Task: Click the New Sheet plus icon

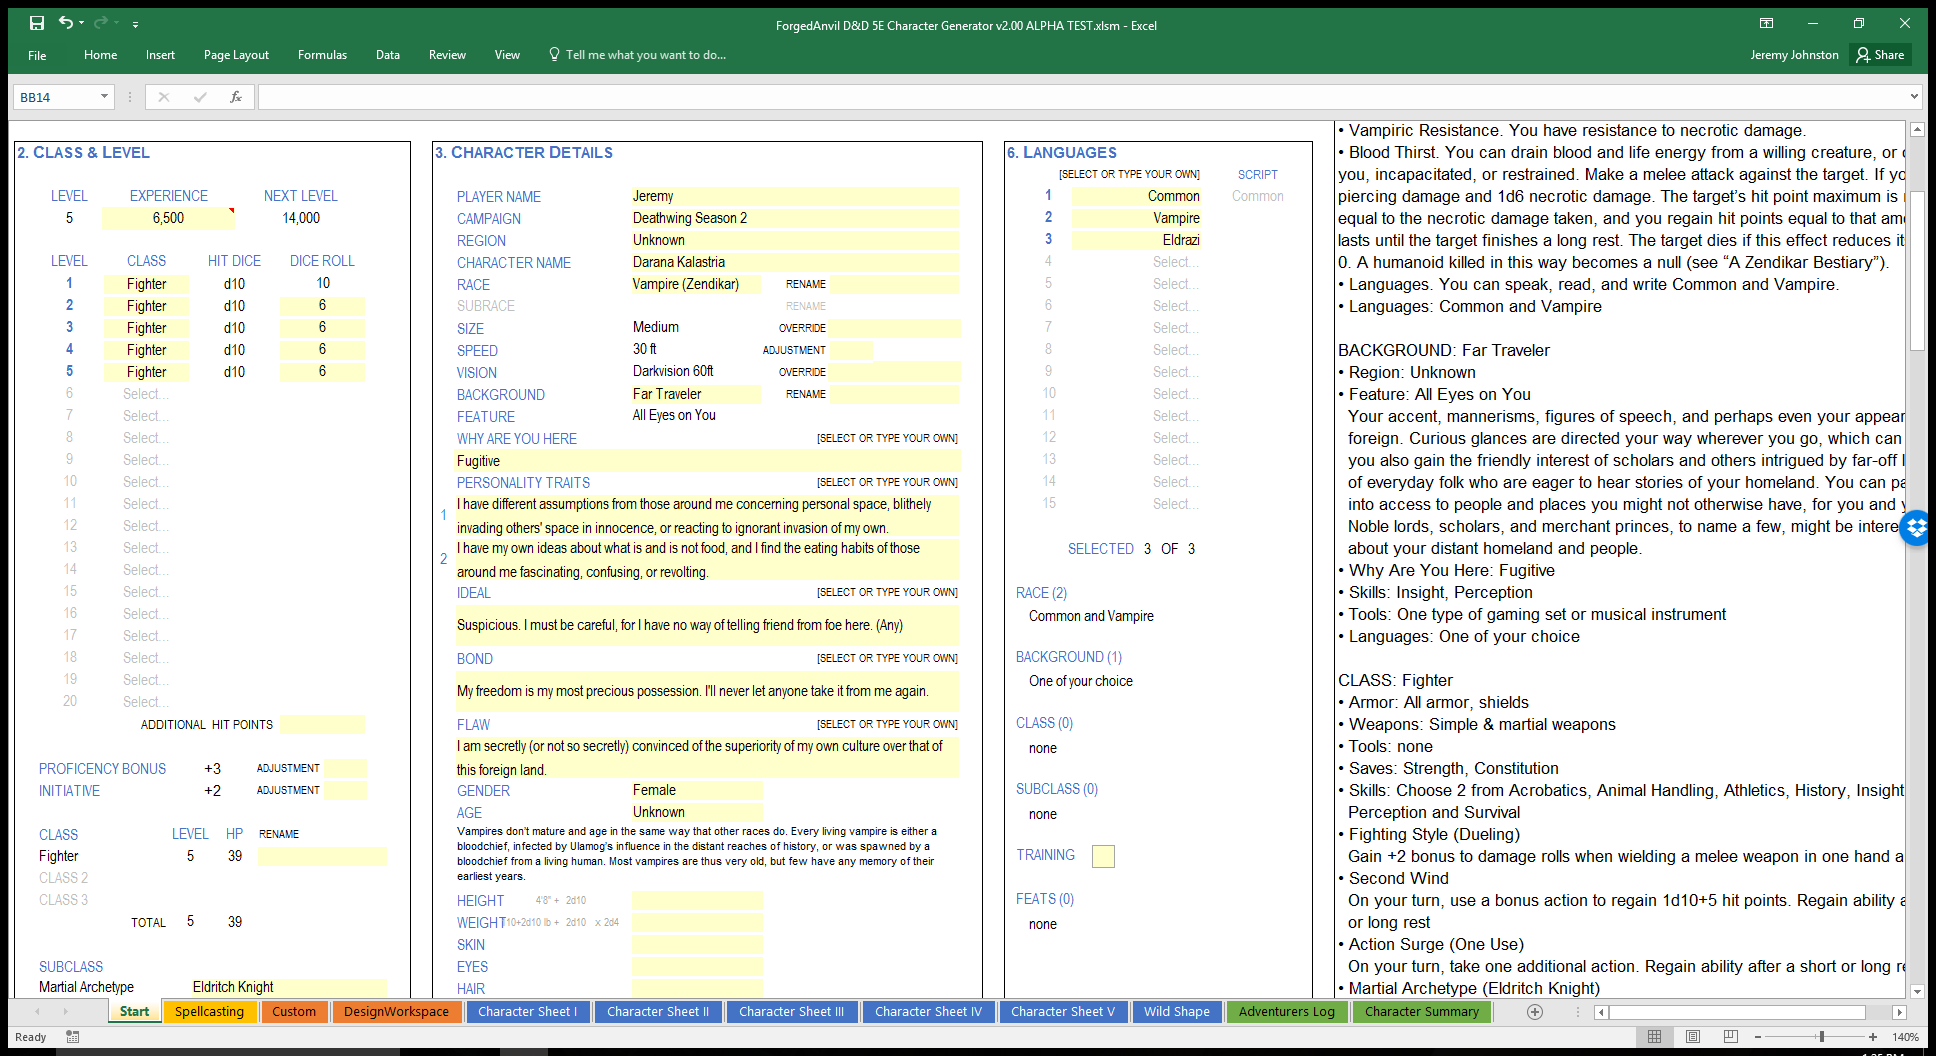Action: pos(1535,1012)
